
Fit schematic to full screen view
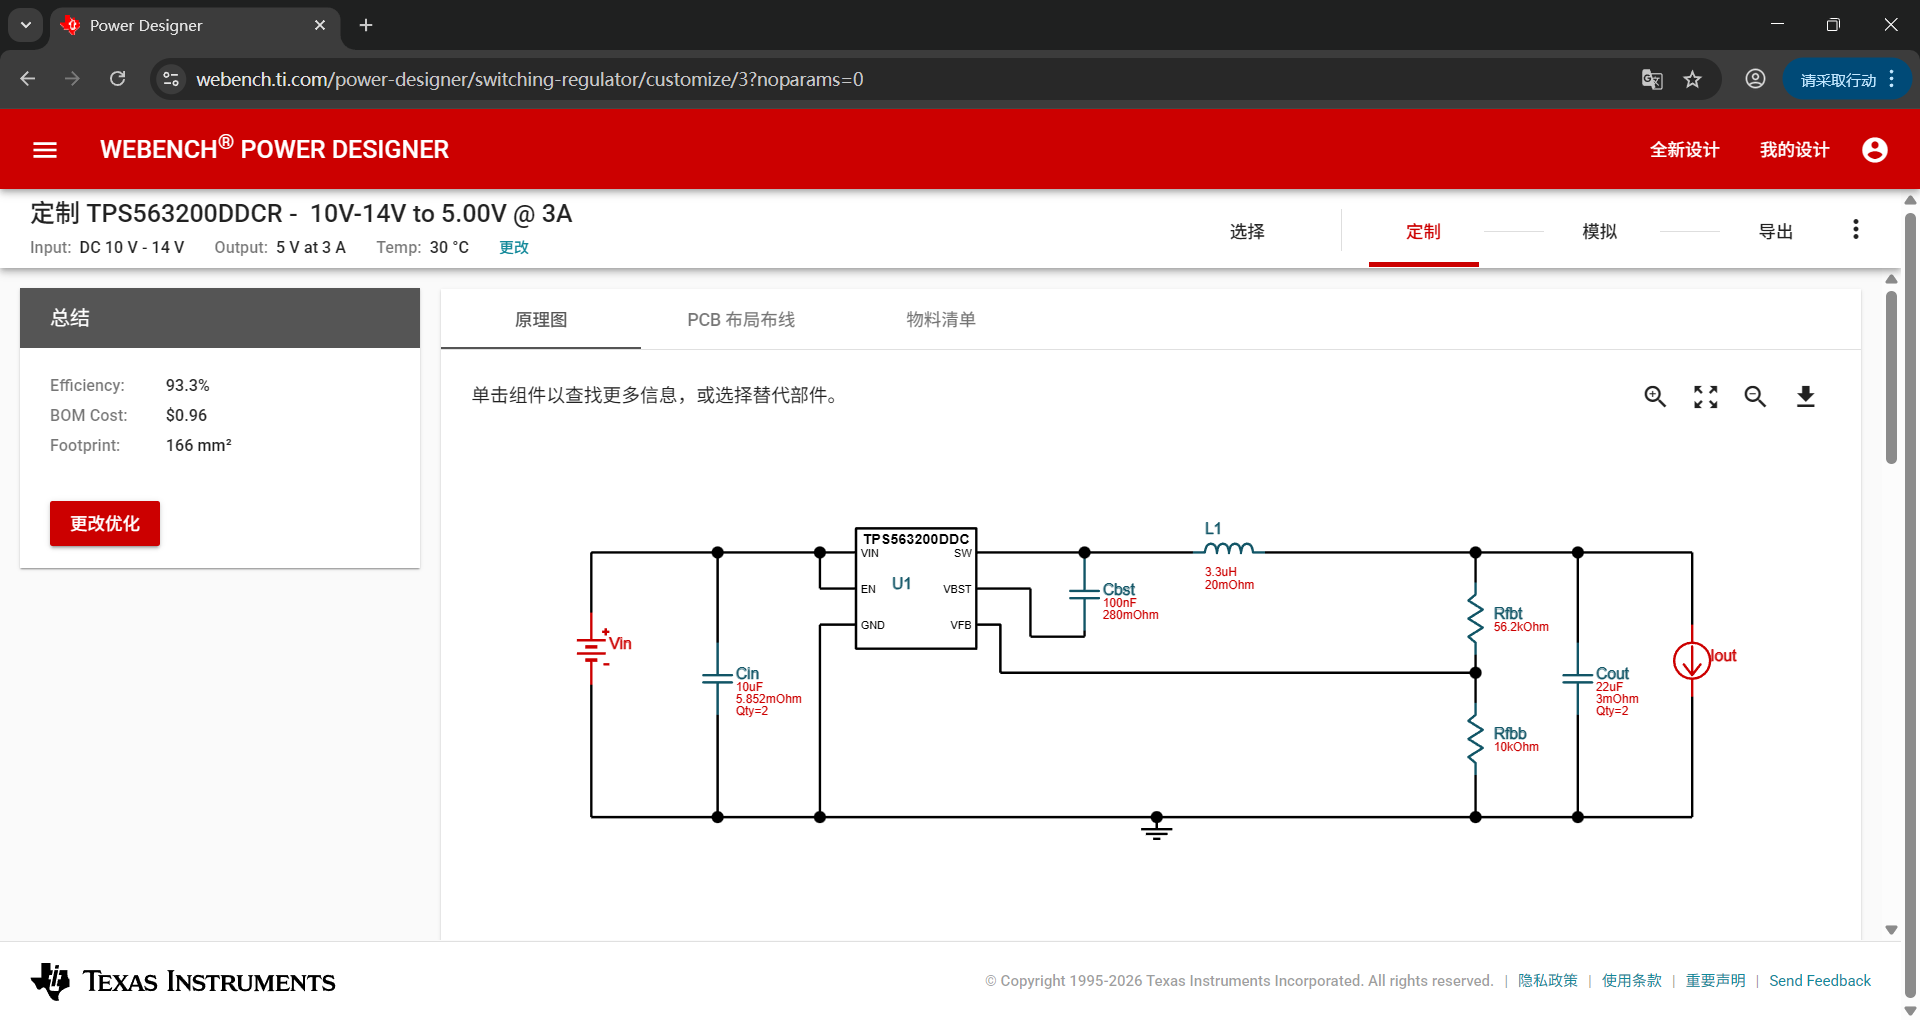tap(1706, 397)
